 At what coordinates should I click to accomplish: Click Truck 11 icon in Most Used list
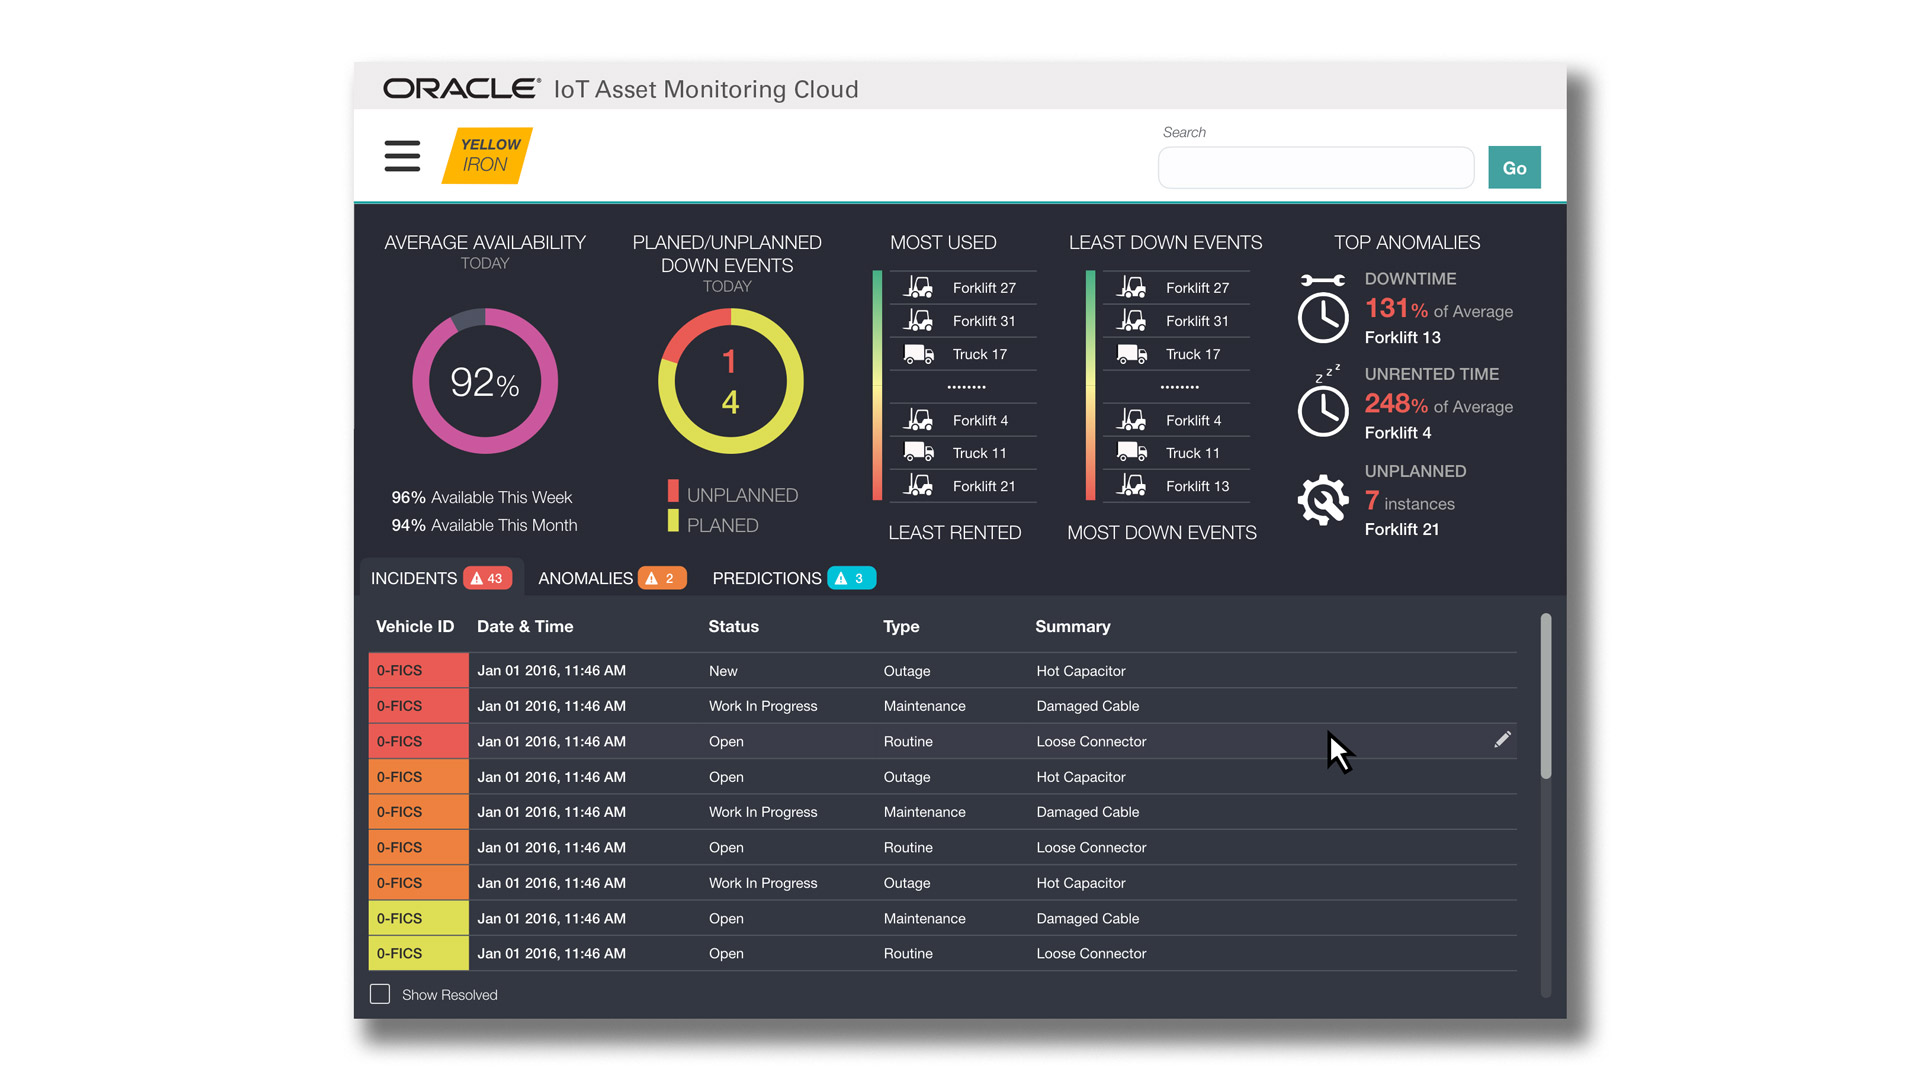click(x=918, y=453)
